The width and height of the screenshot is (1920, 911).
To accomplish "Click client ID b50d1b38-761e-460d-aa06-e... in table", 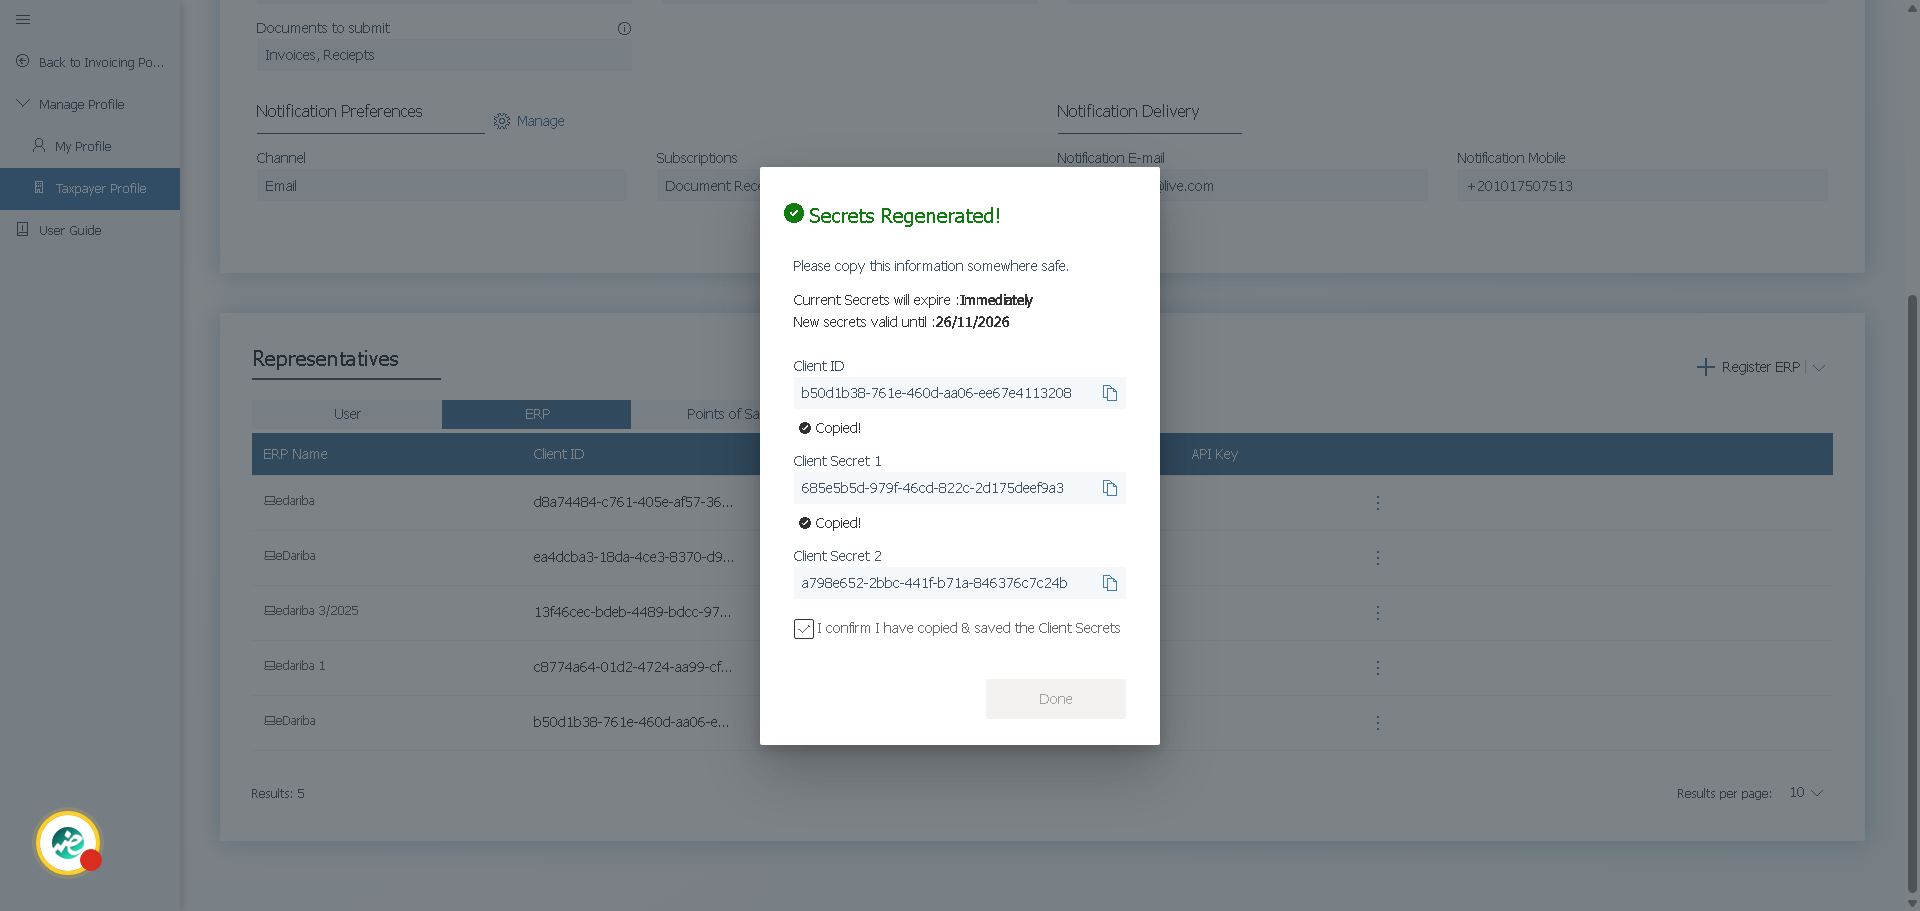I will [x=631, y=722].
